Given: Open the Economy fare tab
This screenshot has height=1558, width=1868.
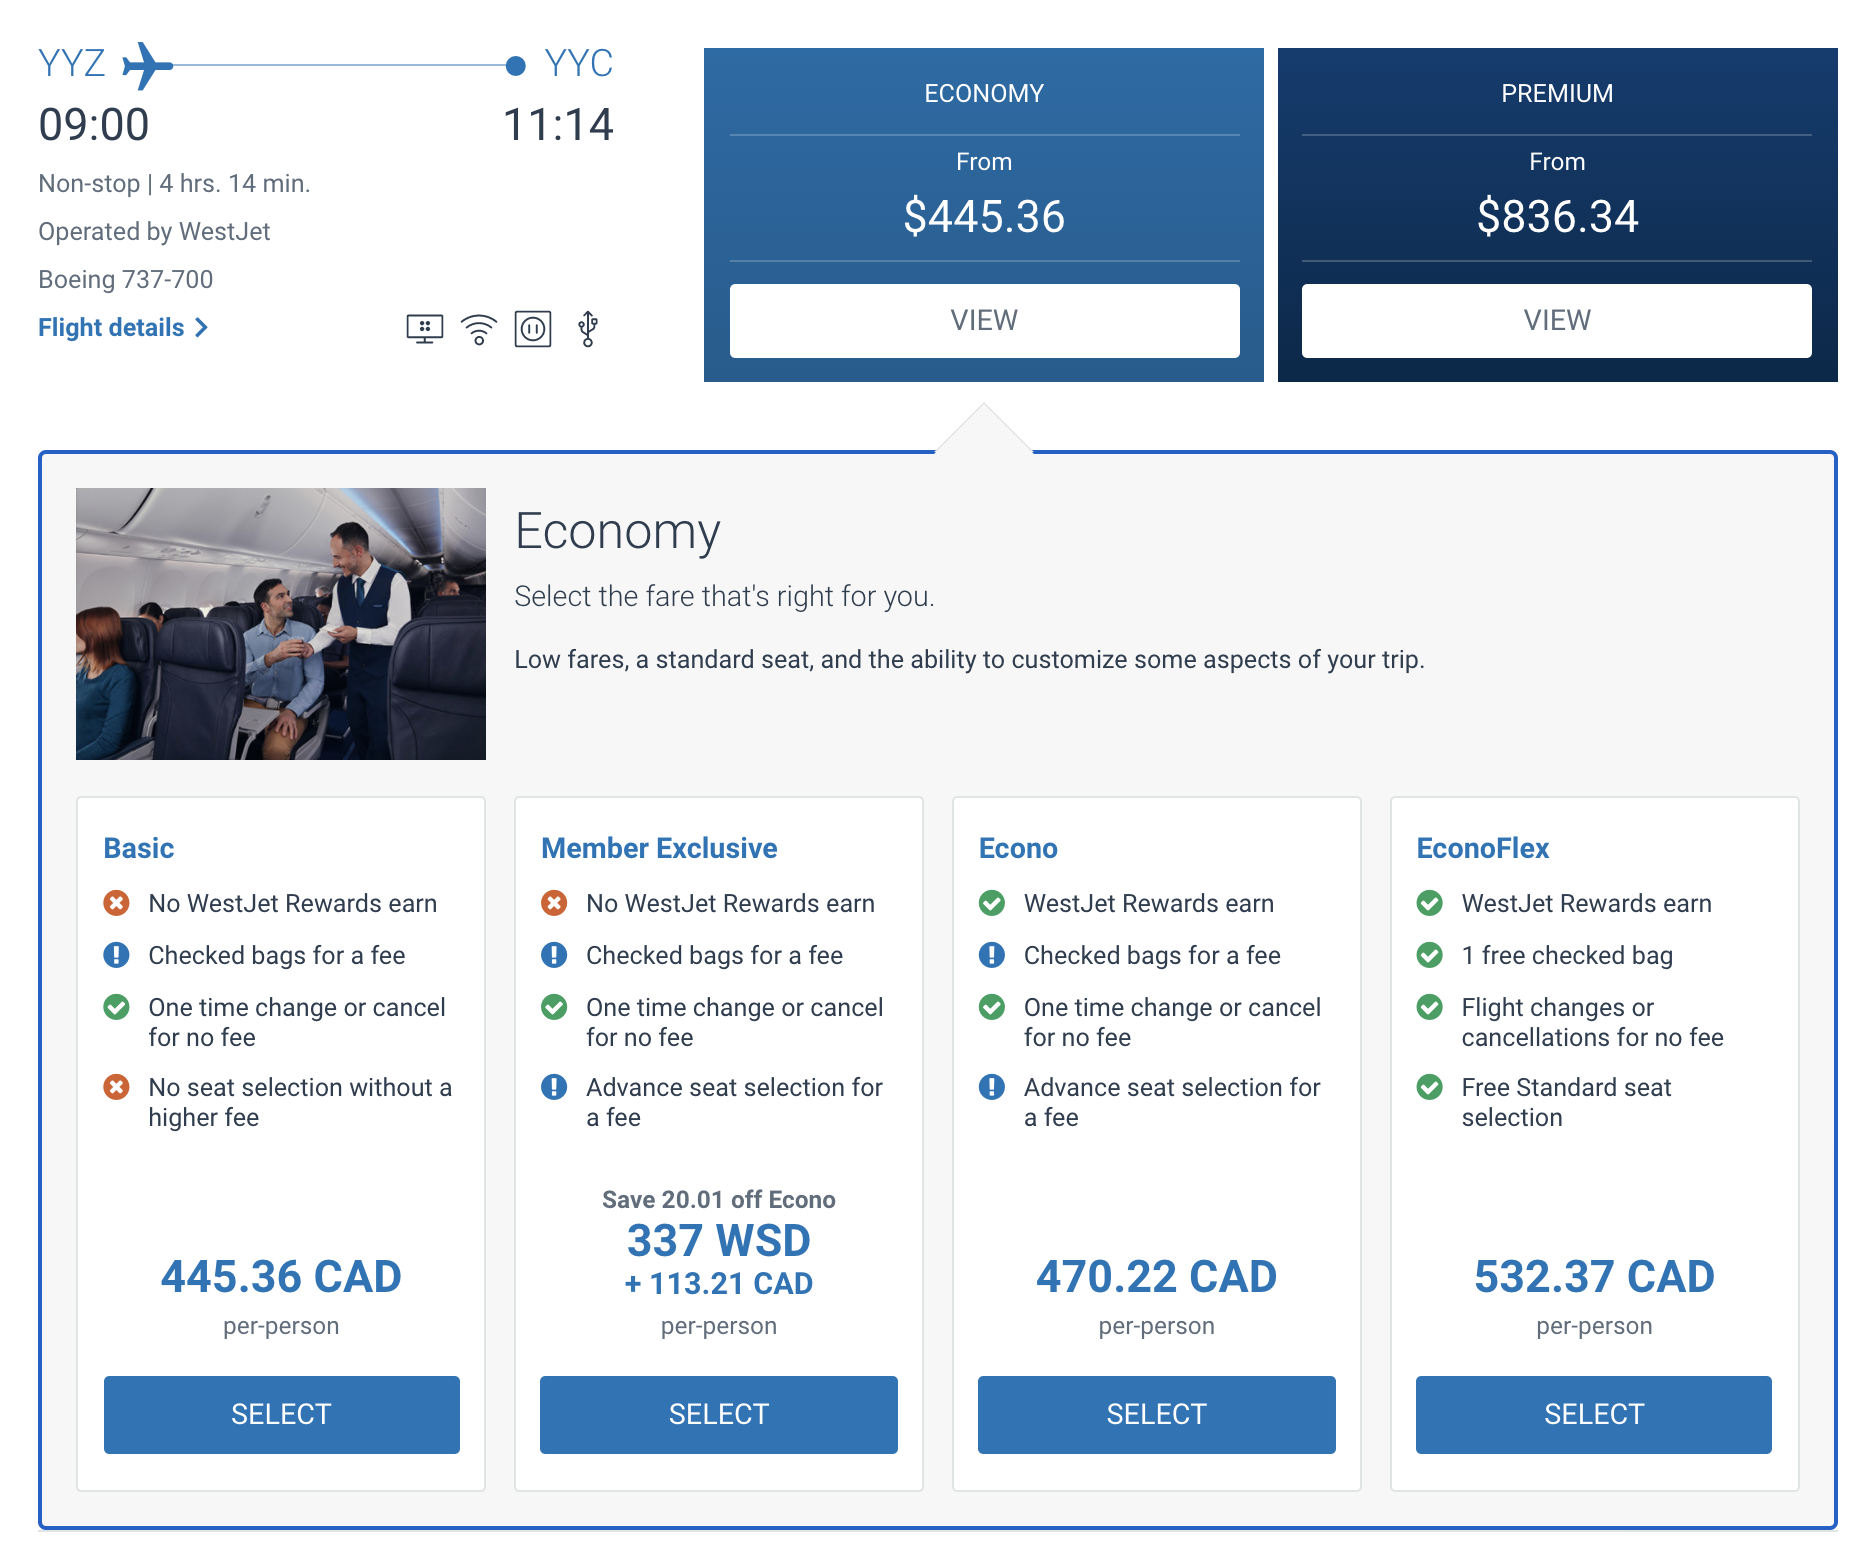Looking at the screenshot, I should coord(984,320).
